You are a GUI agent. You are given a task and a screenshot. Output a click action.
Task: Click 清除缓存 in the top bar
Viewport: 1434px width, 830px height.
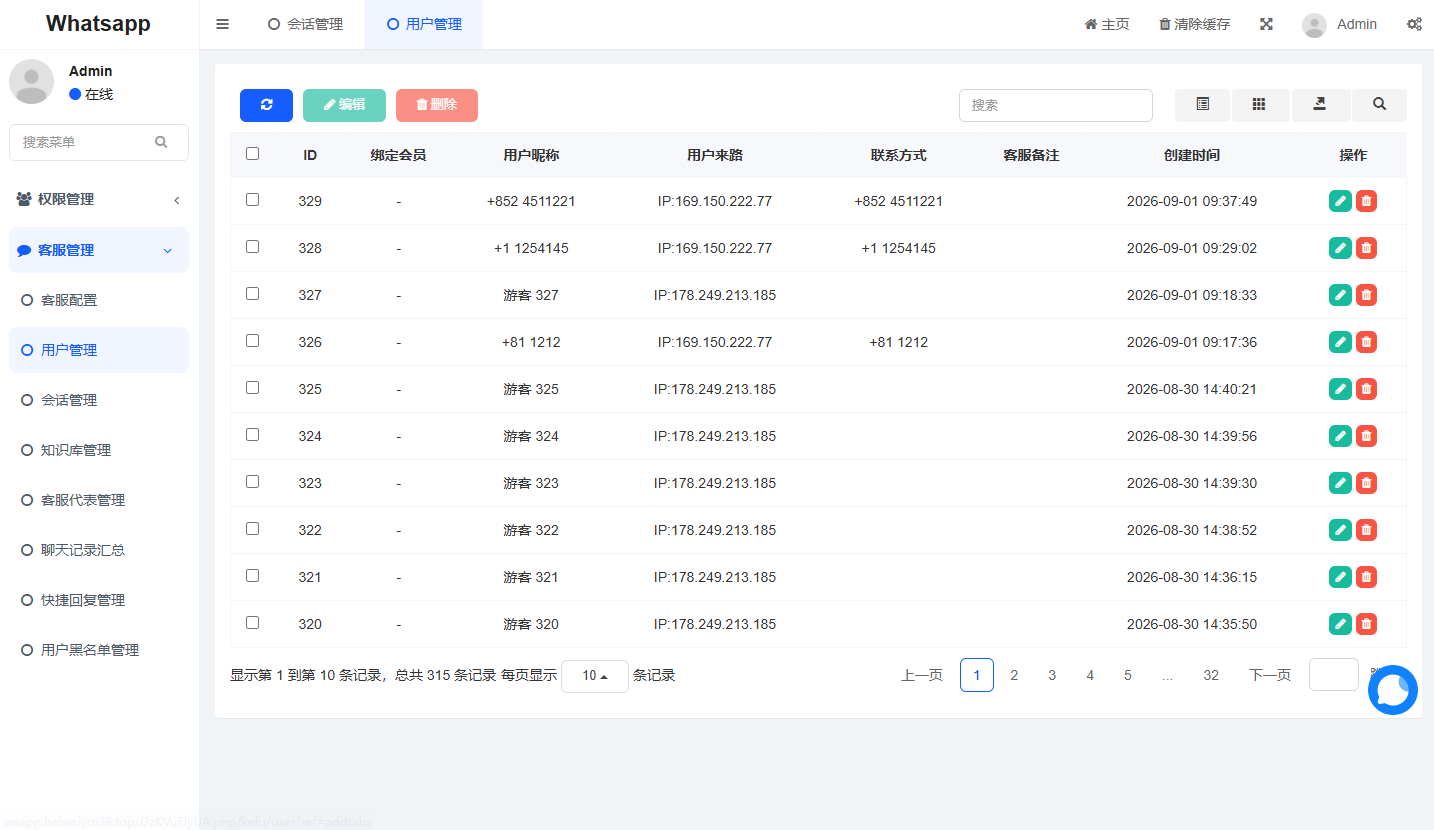(1194, 24)
